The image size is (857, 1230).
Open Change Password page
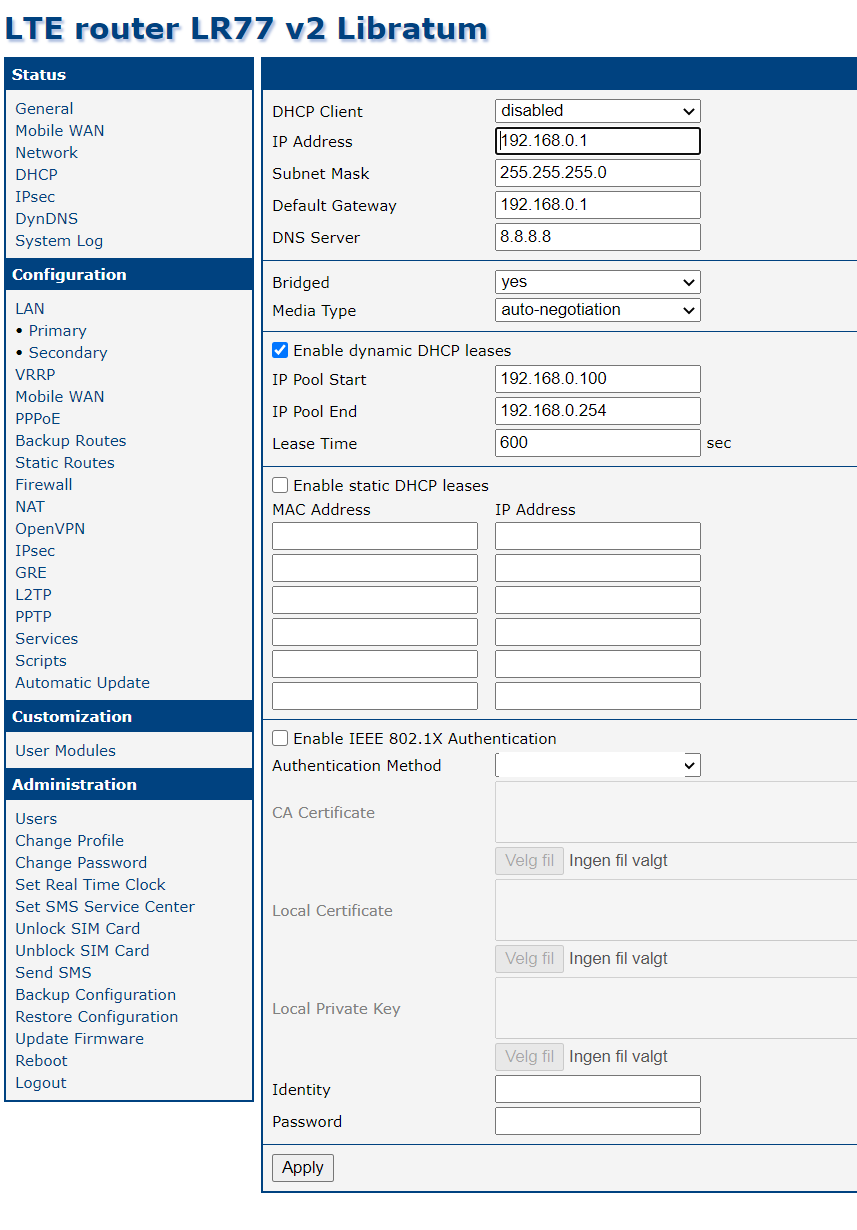coord(81,863)
